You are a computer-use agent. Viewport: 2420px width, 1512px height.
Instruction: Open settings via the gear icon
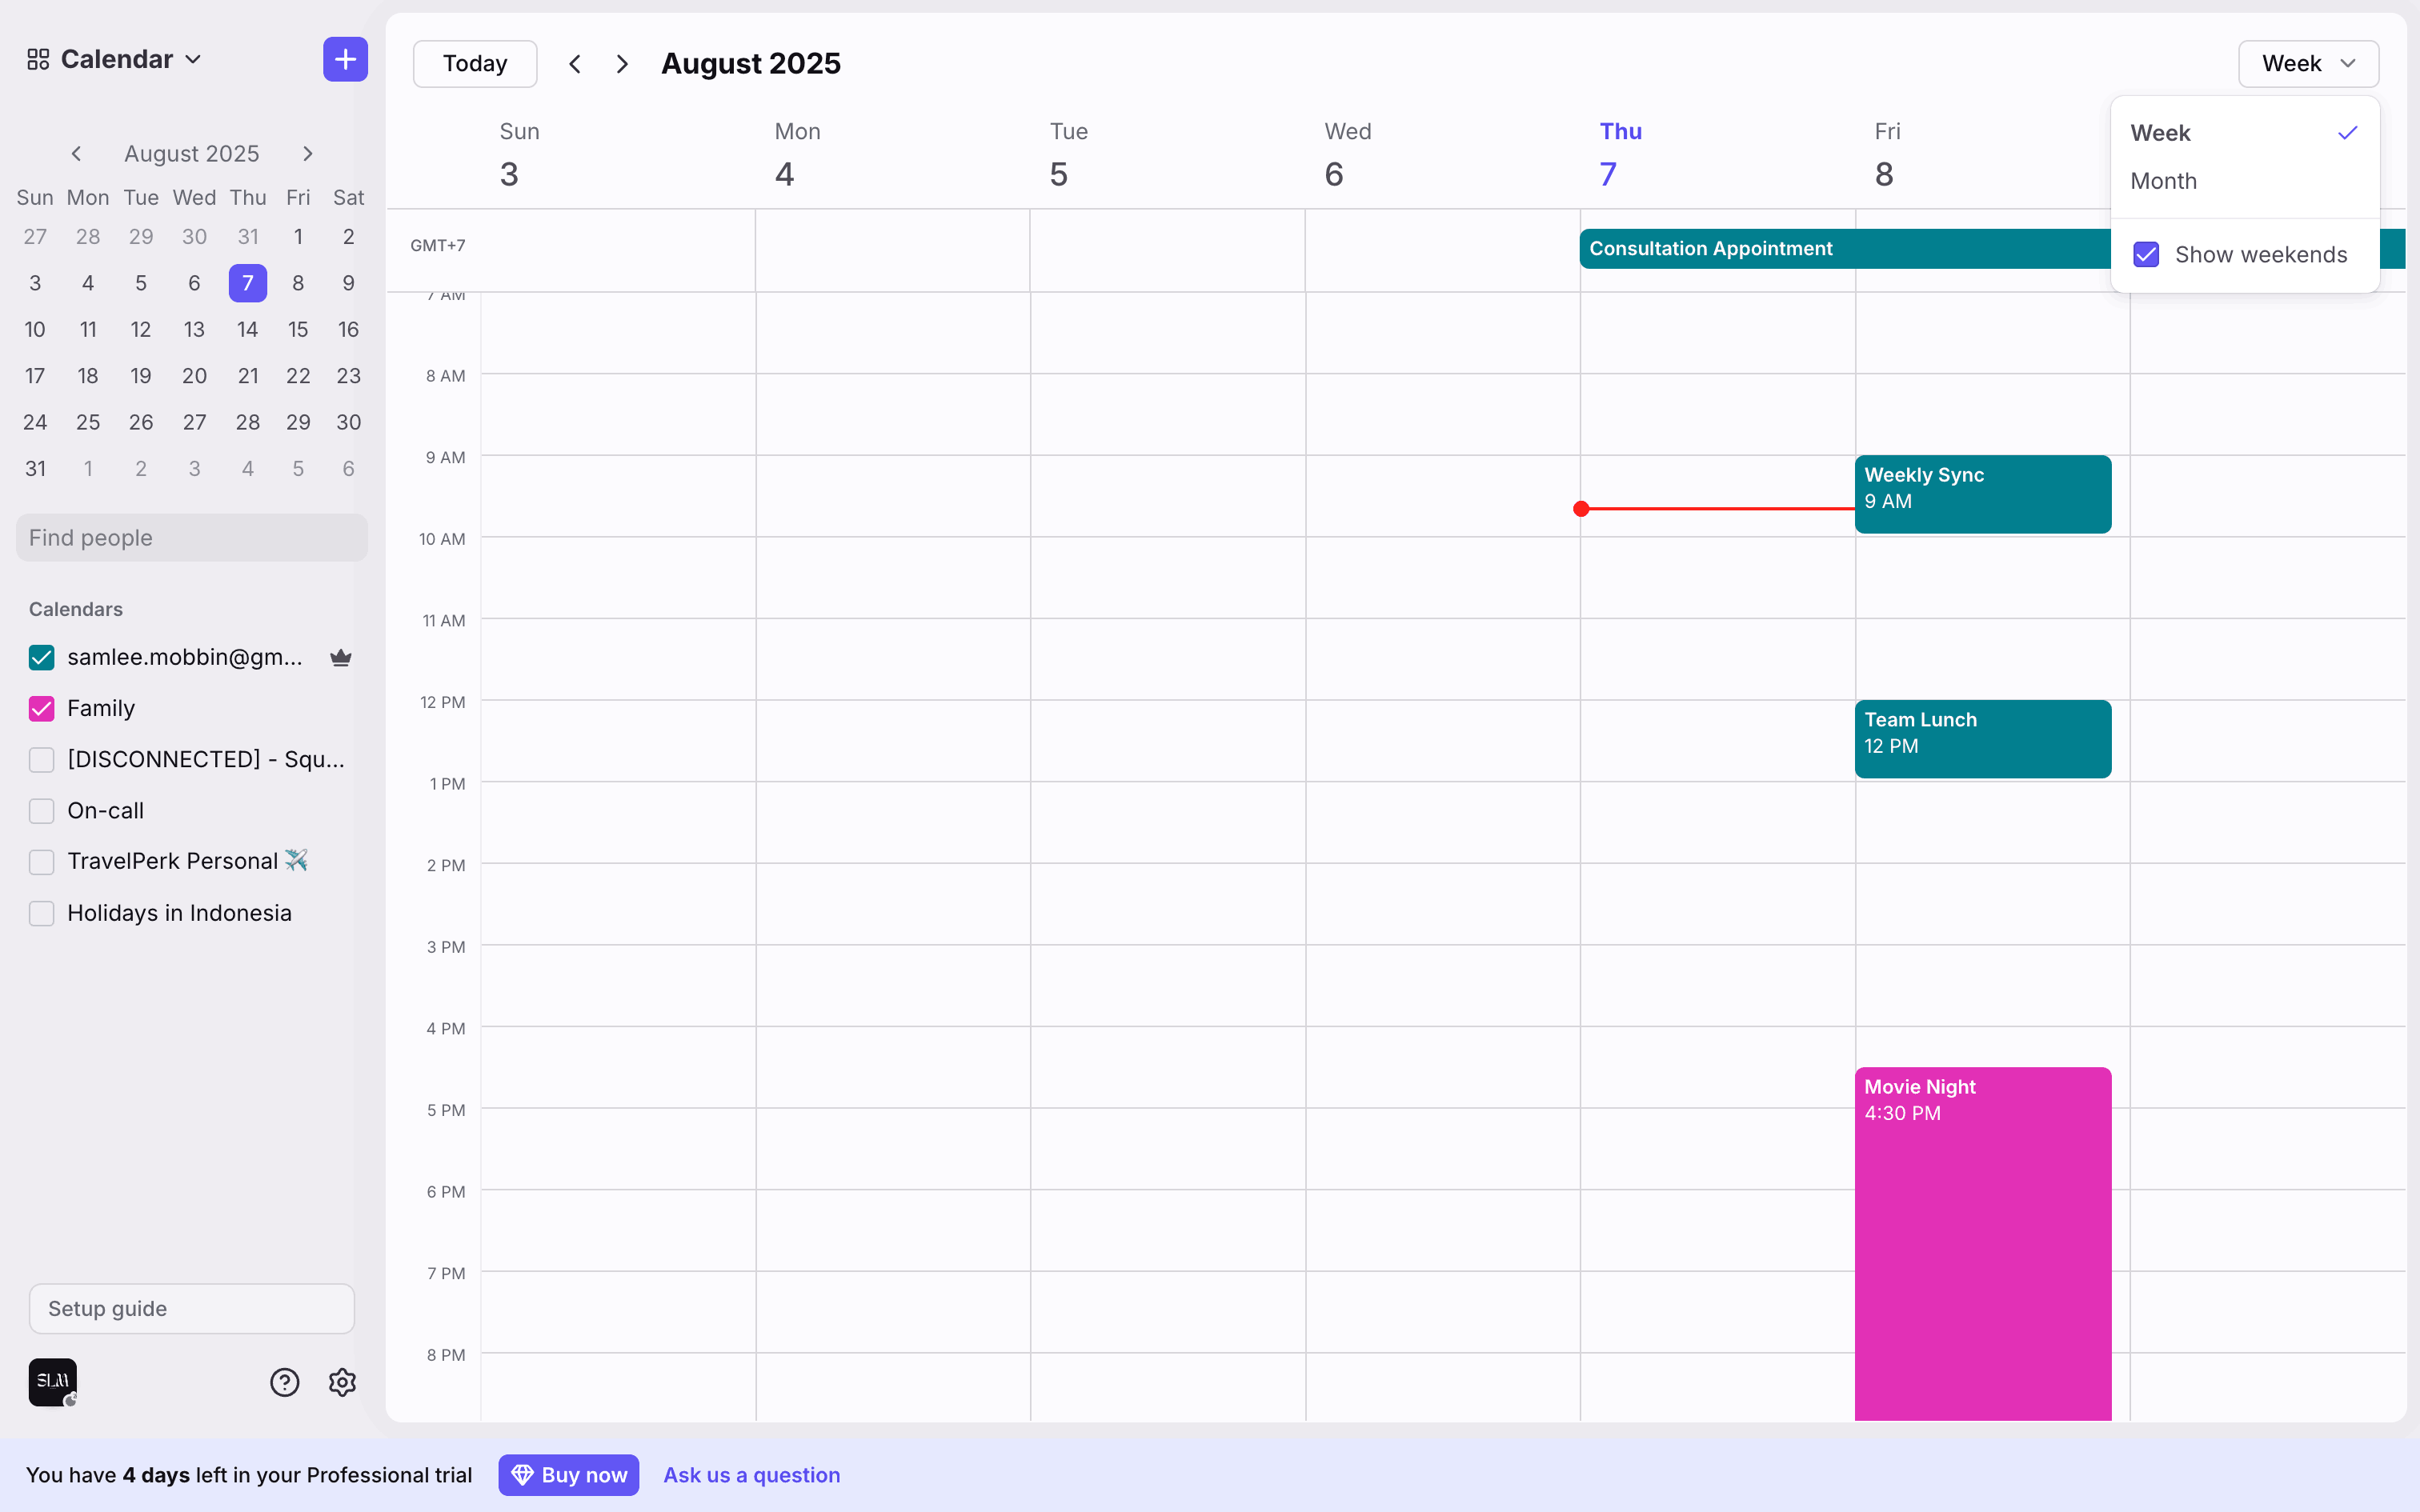tap(342, 1382)
